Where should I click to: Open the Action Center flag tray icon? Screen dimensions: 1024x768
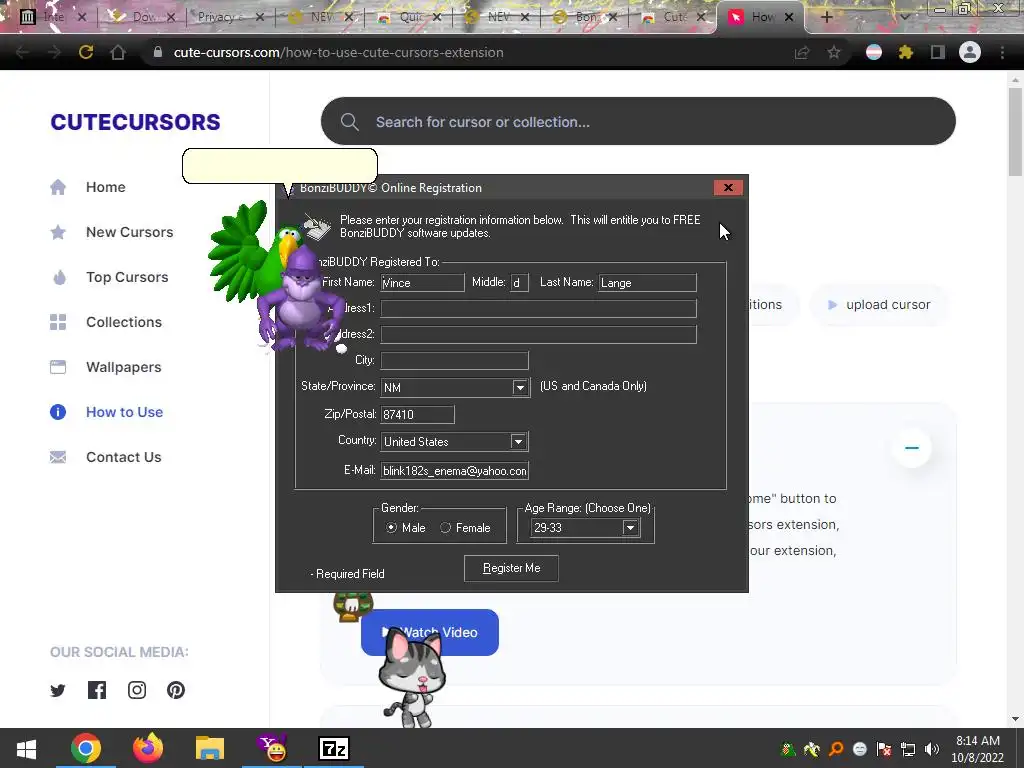point(884,749)
